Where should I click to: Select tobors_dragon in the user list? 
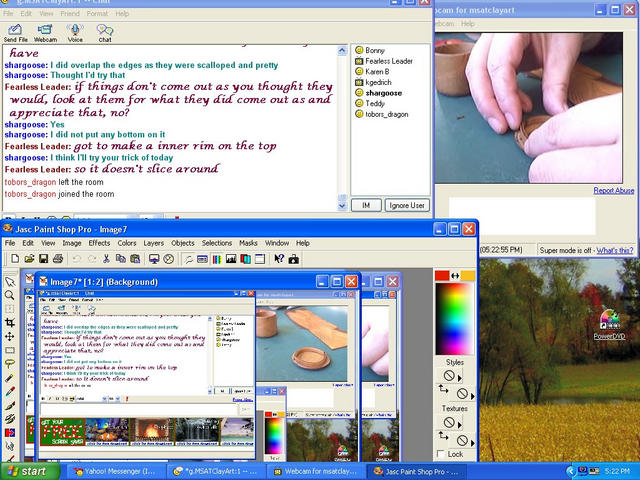pyautogui.click(x=382, y=114)
